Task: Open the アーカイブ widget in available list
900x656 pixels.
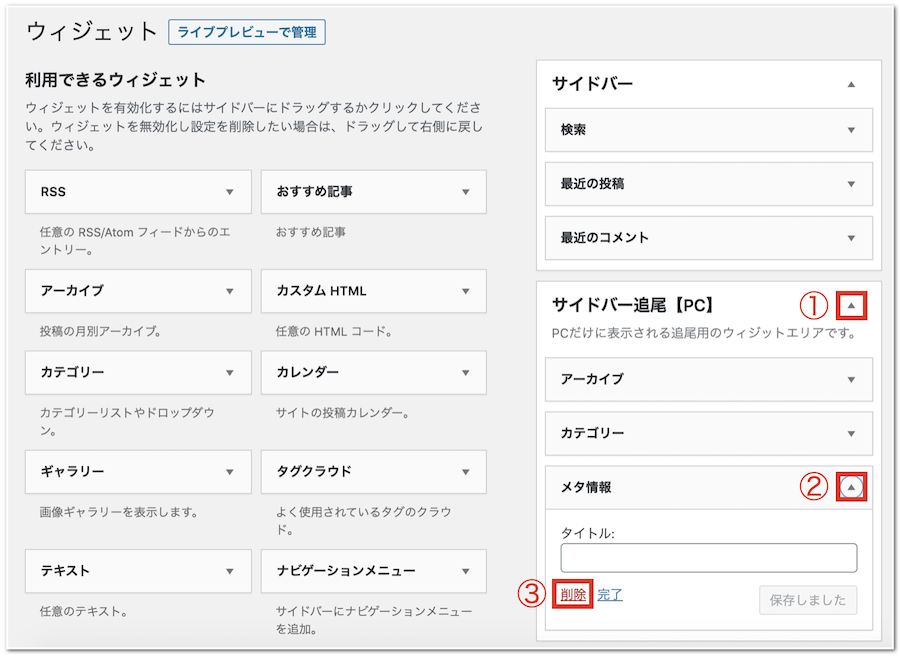Action: 229,291
